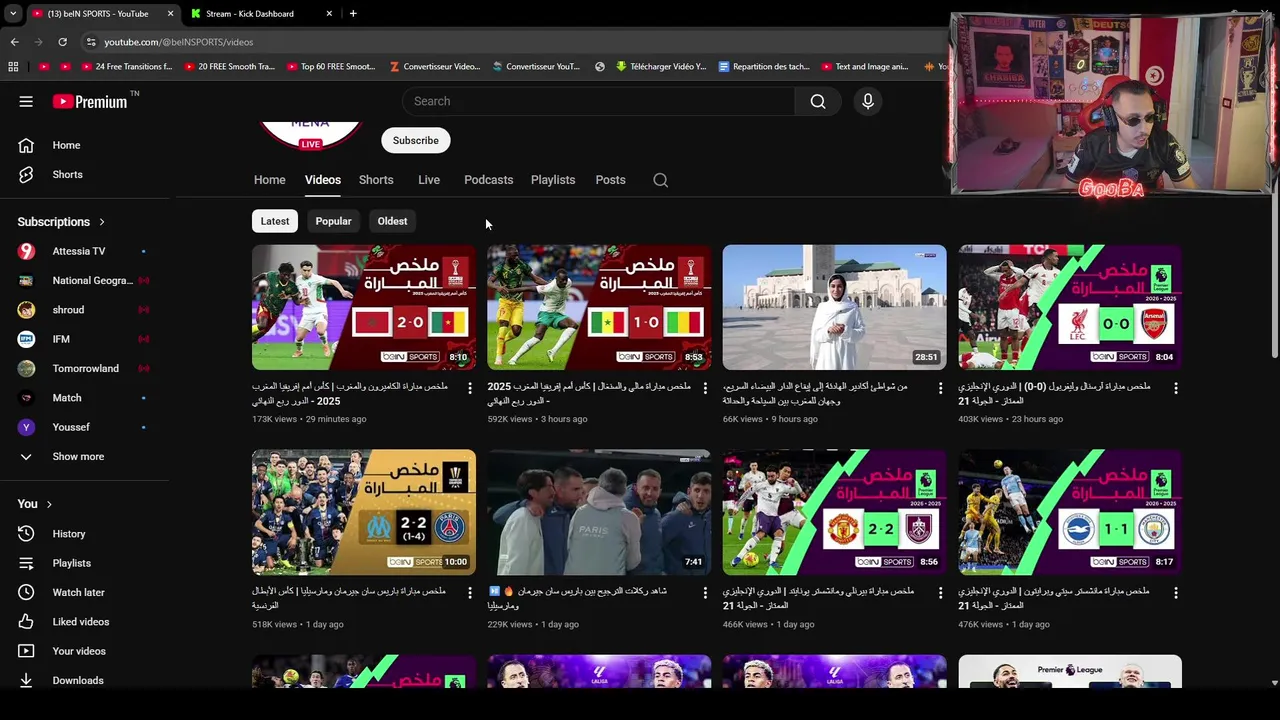This screenshot has height=720, width=1280.
Task: Start voice search with microphone icon
Action: click(x=868, y=101)
